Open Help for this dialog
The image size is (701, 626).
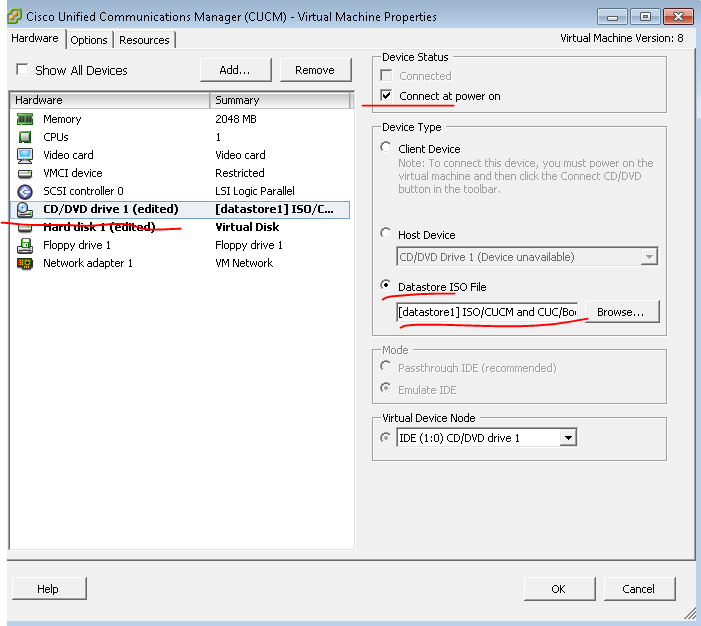48,589
